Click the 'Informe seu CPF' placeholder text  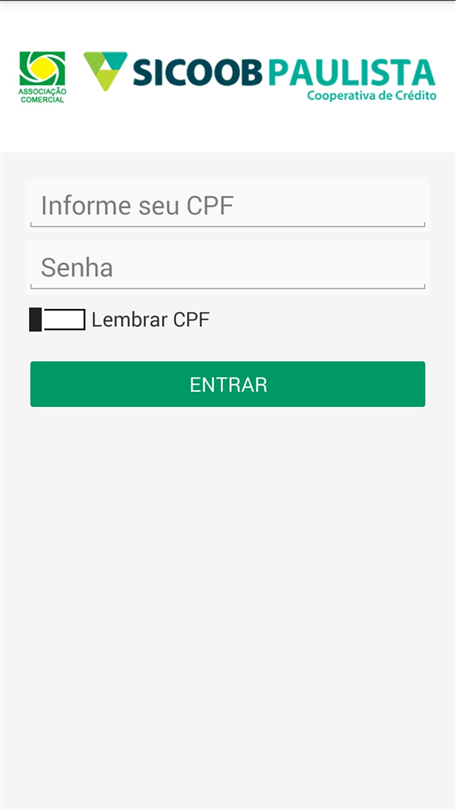tap(137, 206)
